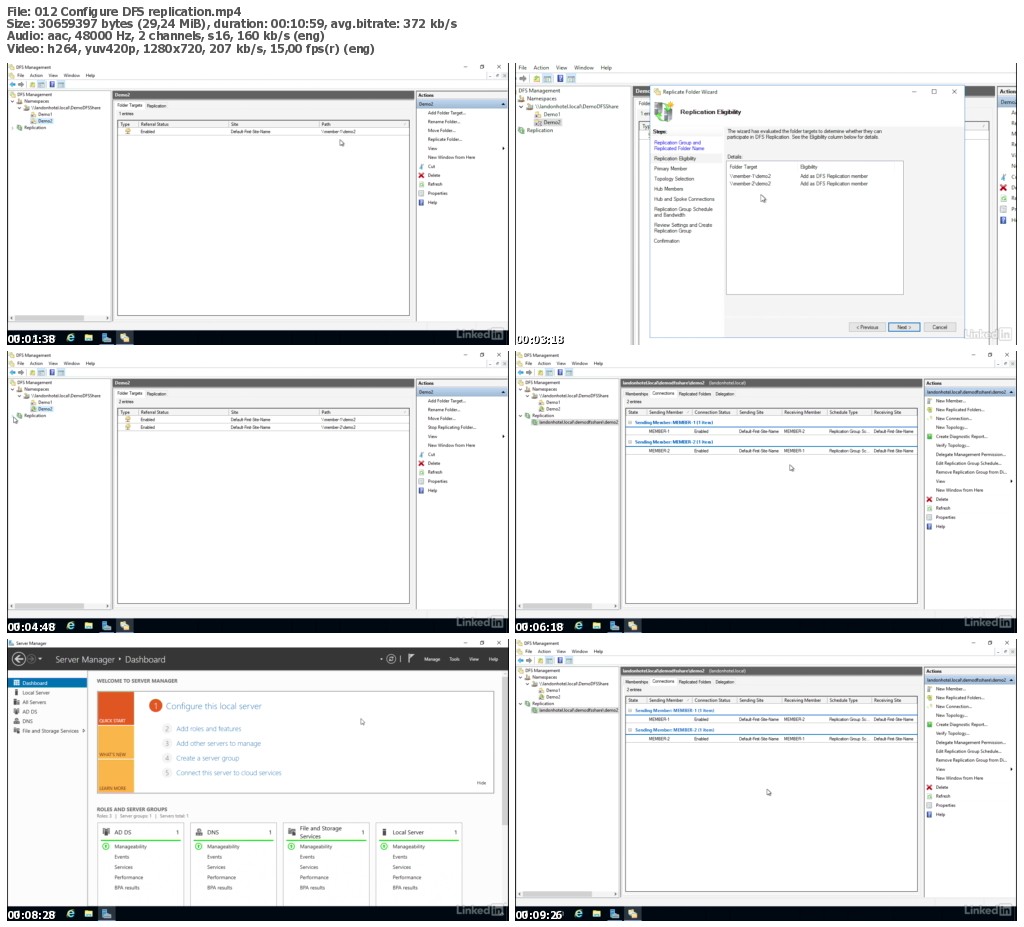Viewport: 1024px width, 927px height.
Task: Select Local Server in Server Manager sidebar
Action: 35,692
